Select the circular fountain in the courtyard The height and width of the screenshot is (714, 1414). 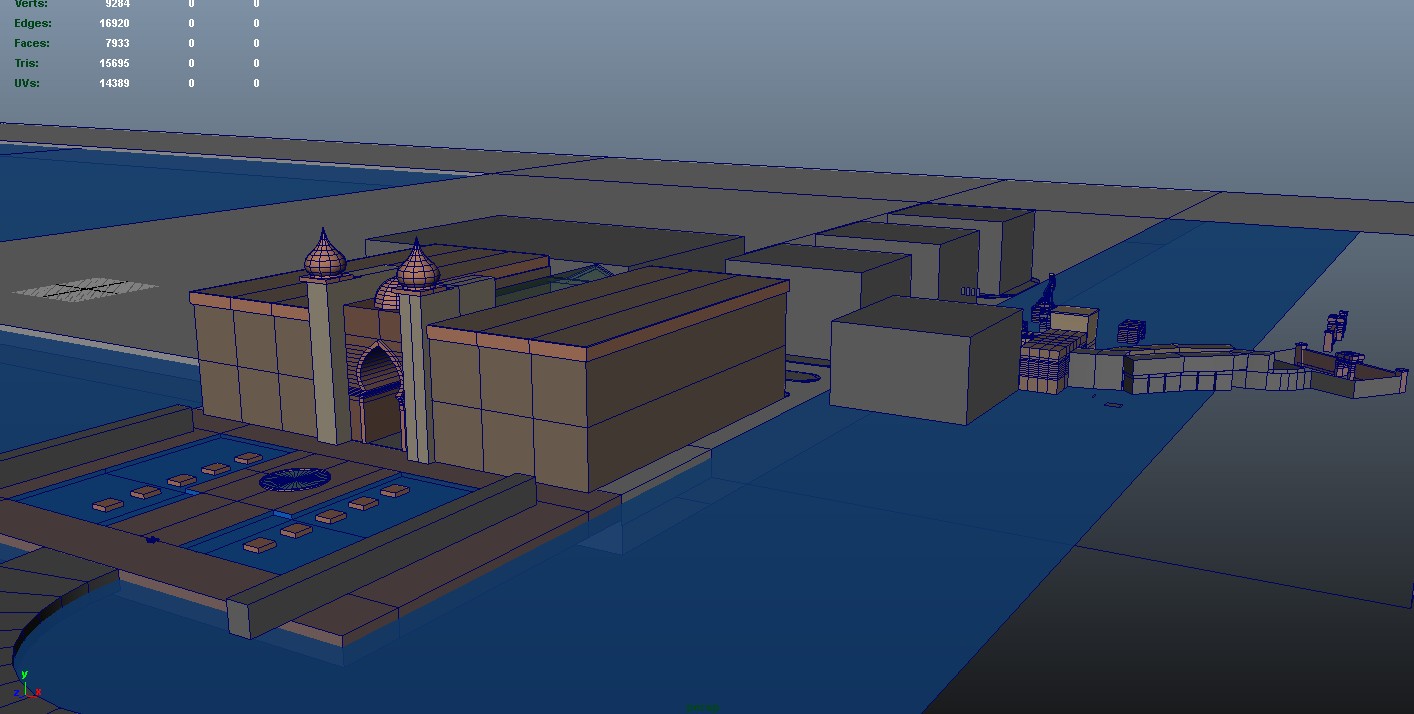[296, 479]
